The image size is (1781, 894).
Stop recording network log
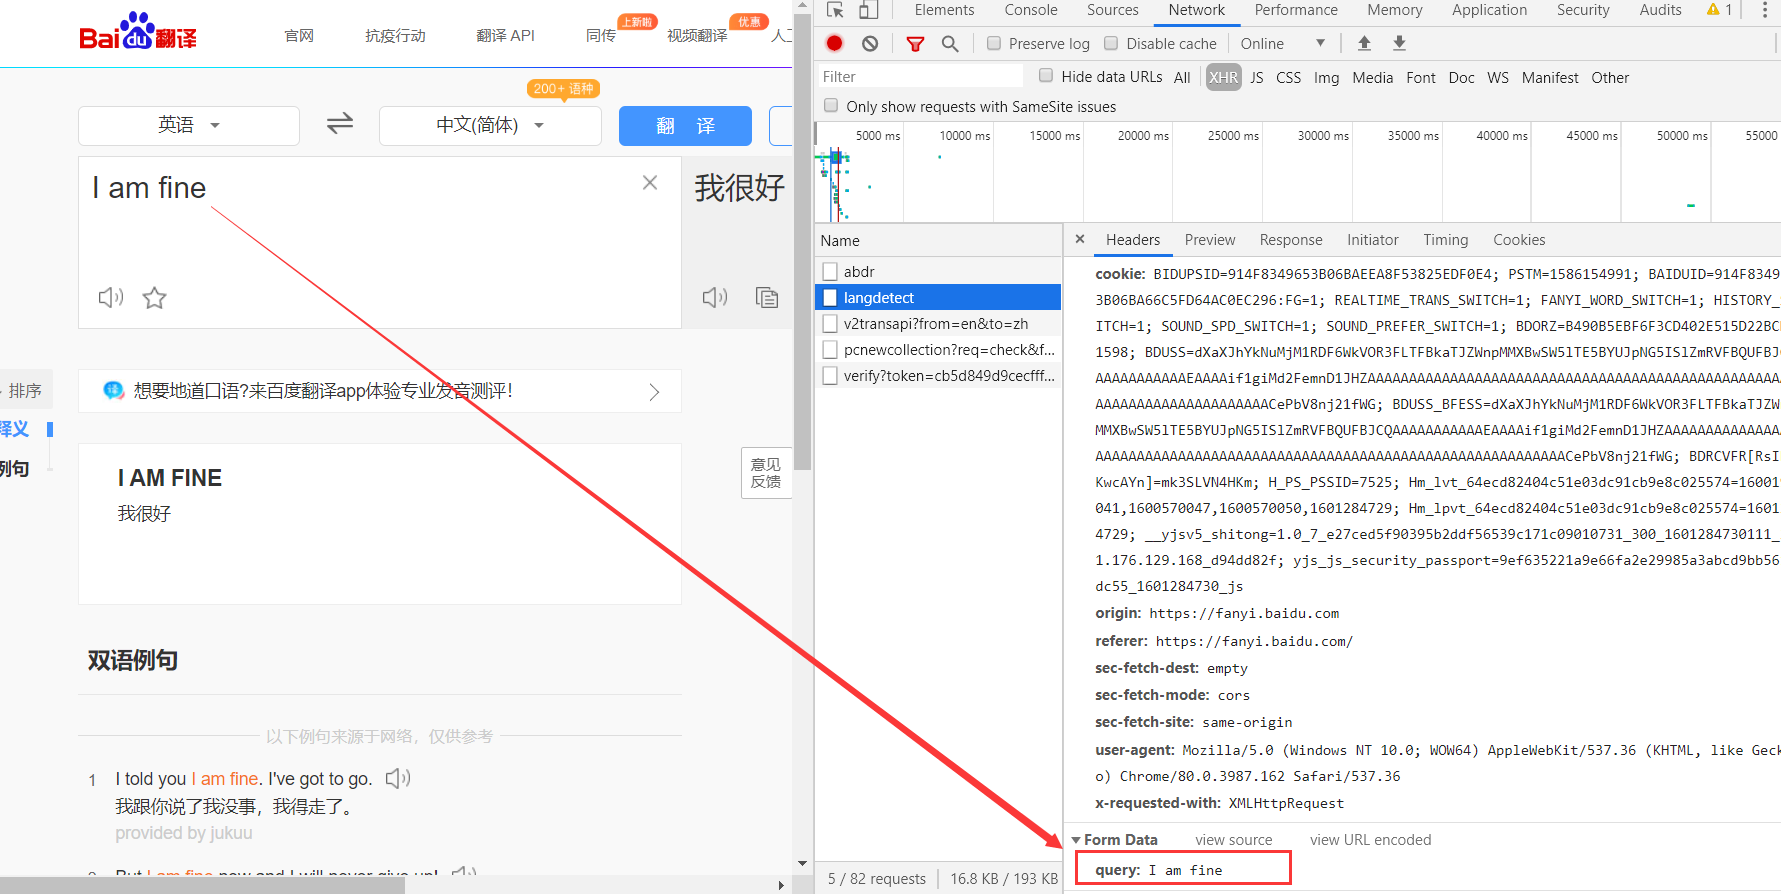[x=834, y=43]
